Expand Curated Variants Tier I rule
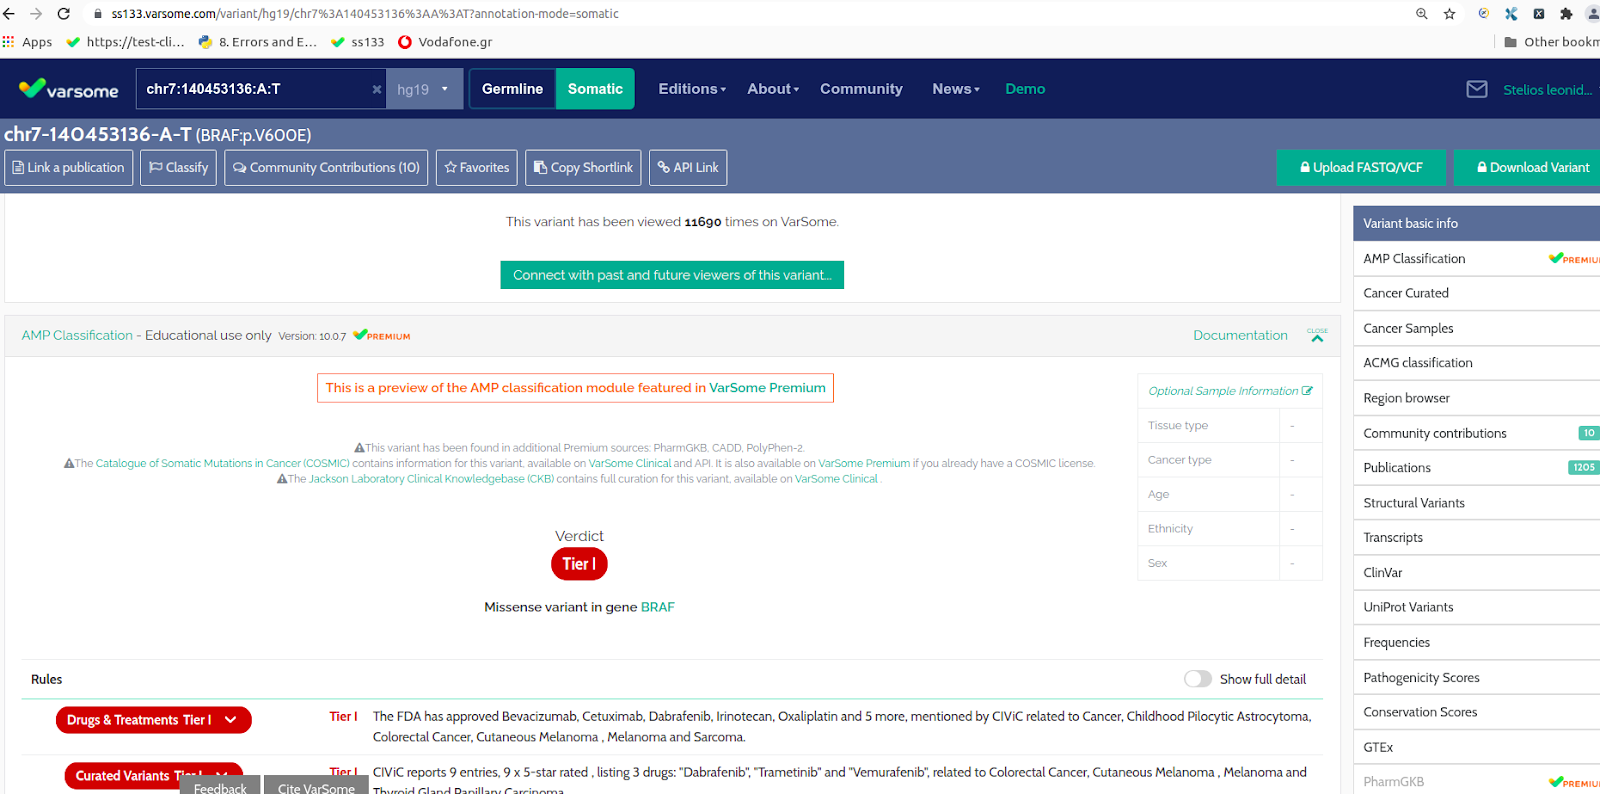The height and width of the screenshot is (794, 1600). click(x=153, y=775)
